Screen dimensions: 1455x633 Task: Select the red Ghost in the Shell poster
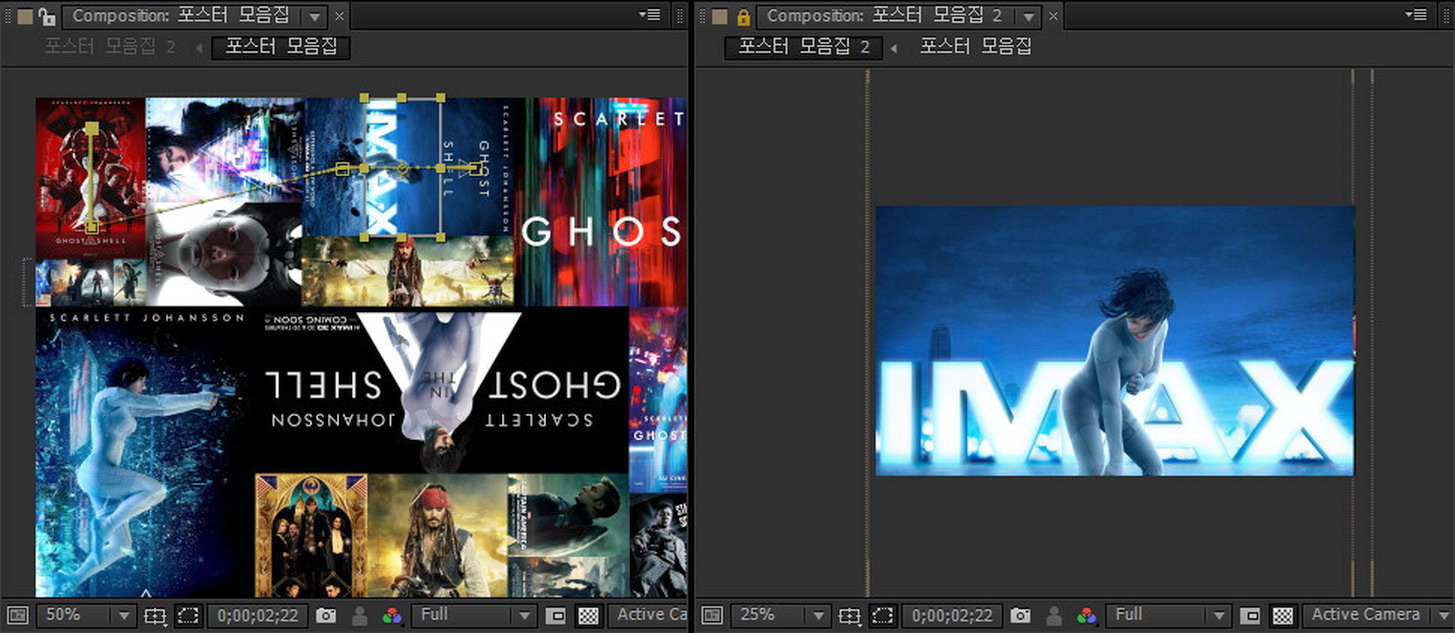tap(90, 178)
